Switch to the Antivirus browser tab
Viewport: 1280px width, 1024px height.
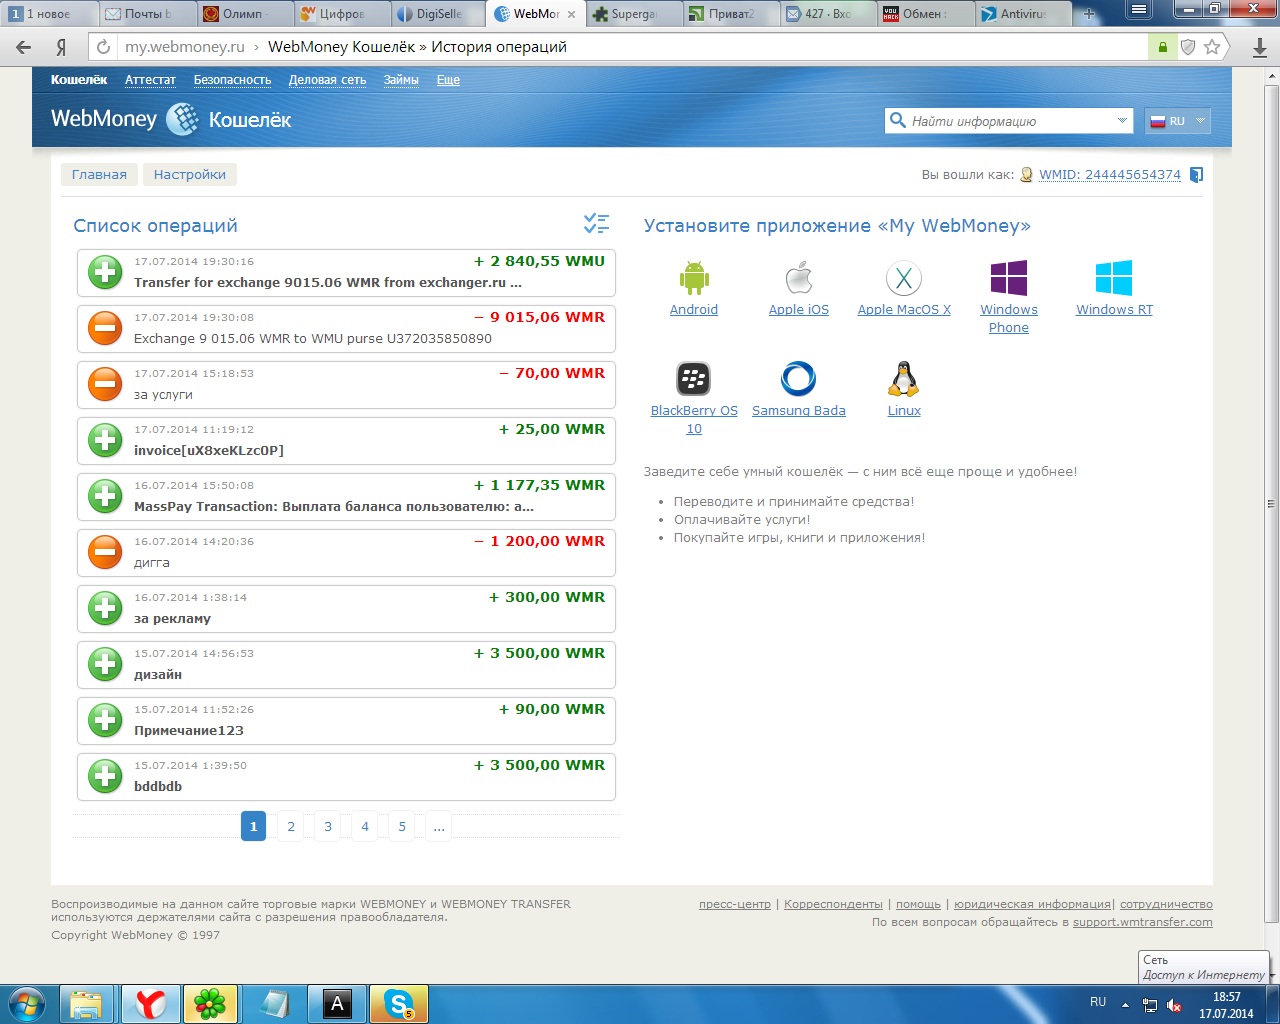[1023, 14]
